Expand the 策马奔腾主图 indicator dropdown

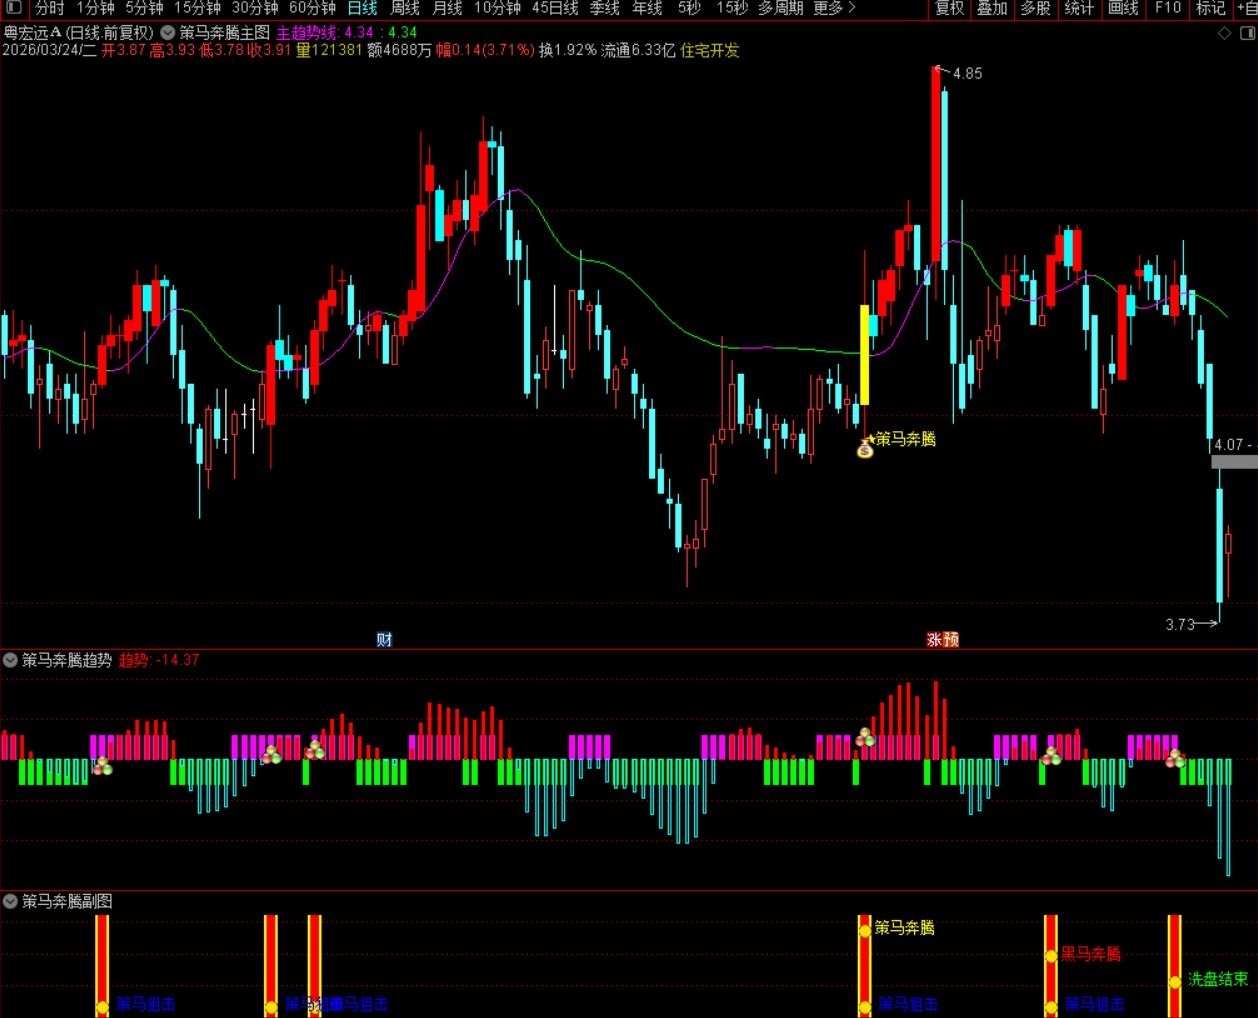tap(167, 33)
